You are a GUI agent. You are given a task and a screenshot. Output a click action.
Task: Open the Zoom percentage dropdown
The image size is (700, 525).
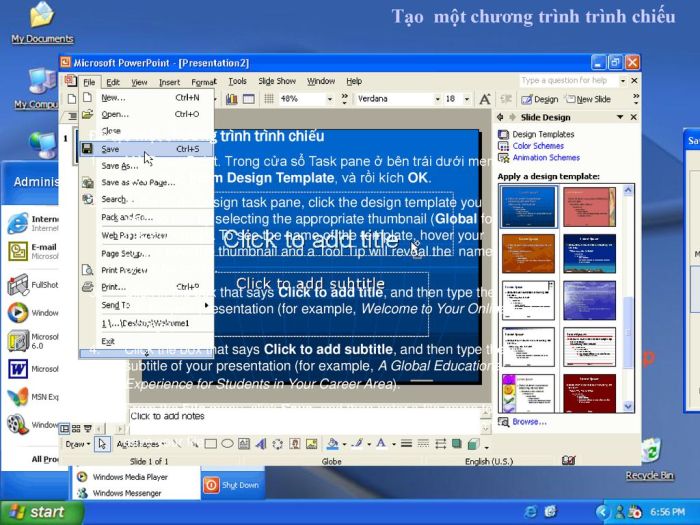click(x=331, y=99)
